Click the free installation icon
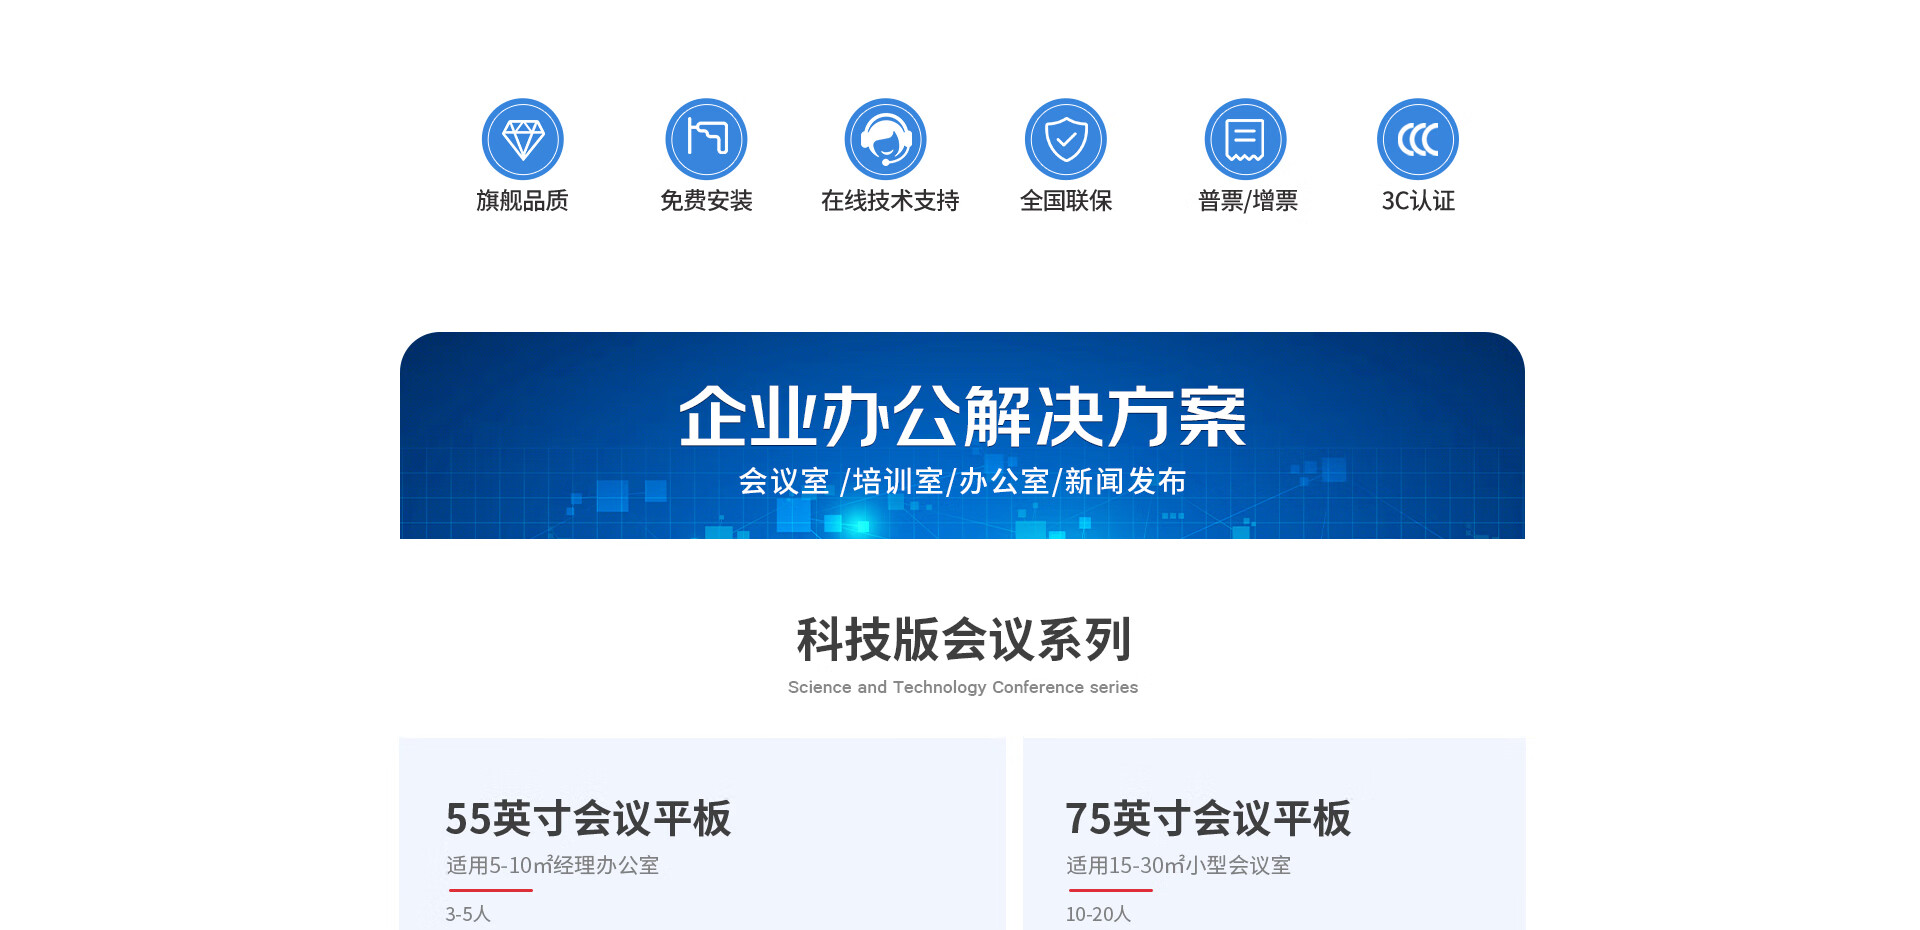1920x930 pixels. click(706, 139)
